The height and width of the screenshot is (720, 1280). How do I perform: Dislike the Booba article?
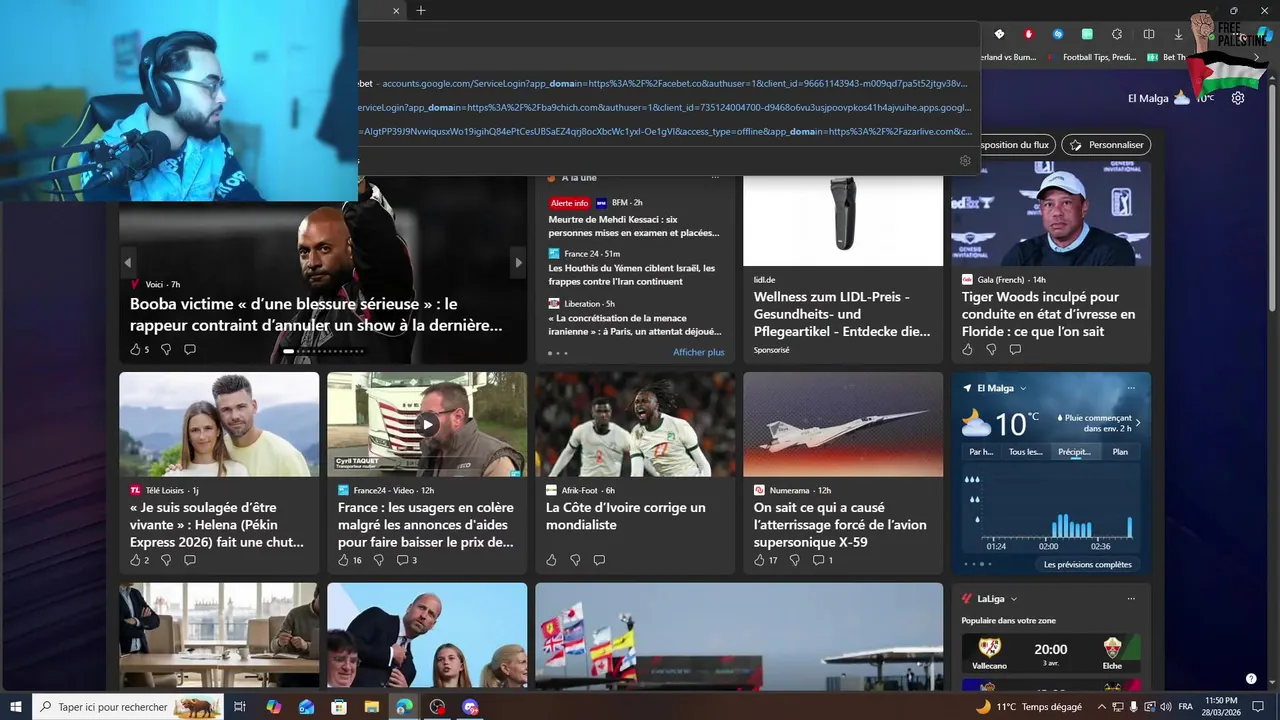coord(166,350)
